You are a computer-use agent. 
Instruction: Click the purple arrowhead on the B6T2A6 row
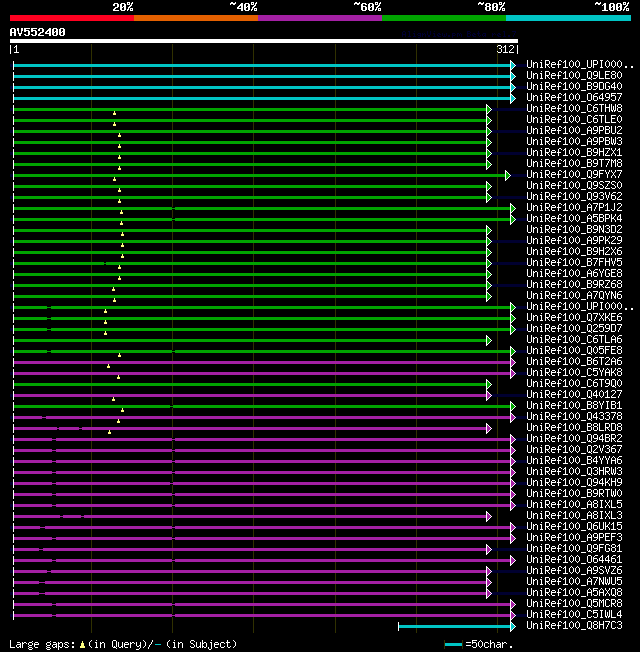coord(513,363)
